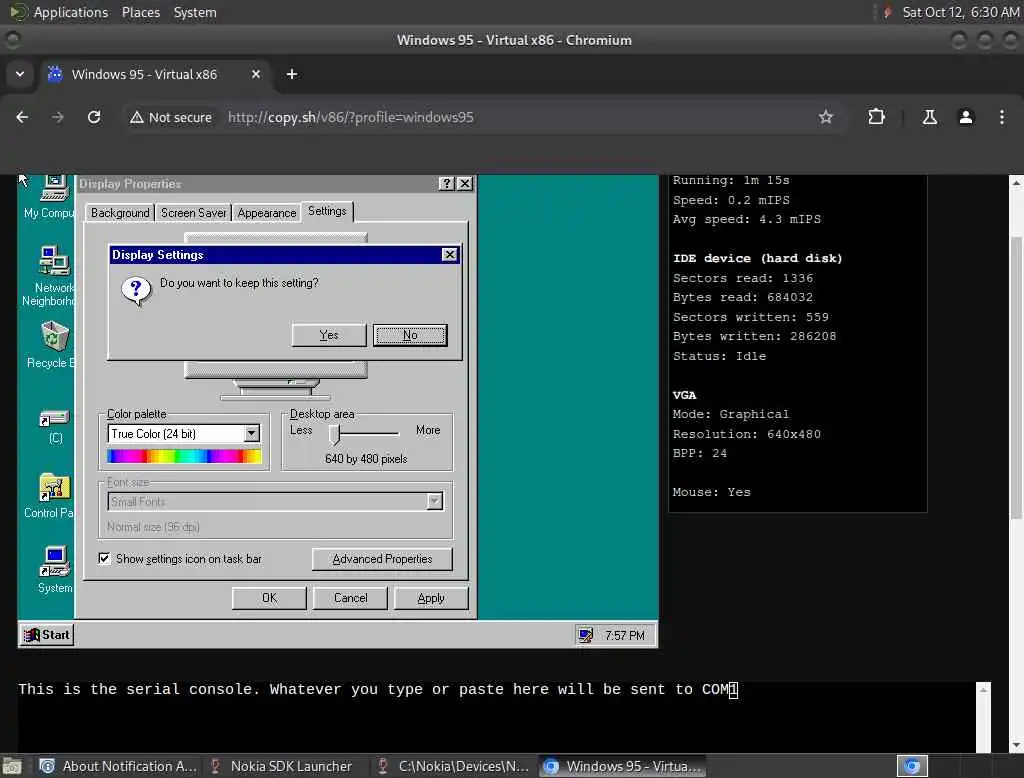Switch to Nokia SDK Launcher taskbar window
Image resolution: width=1024 pixels, height=778 pixels.
tap(281, 766)
